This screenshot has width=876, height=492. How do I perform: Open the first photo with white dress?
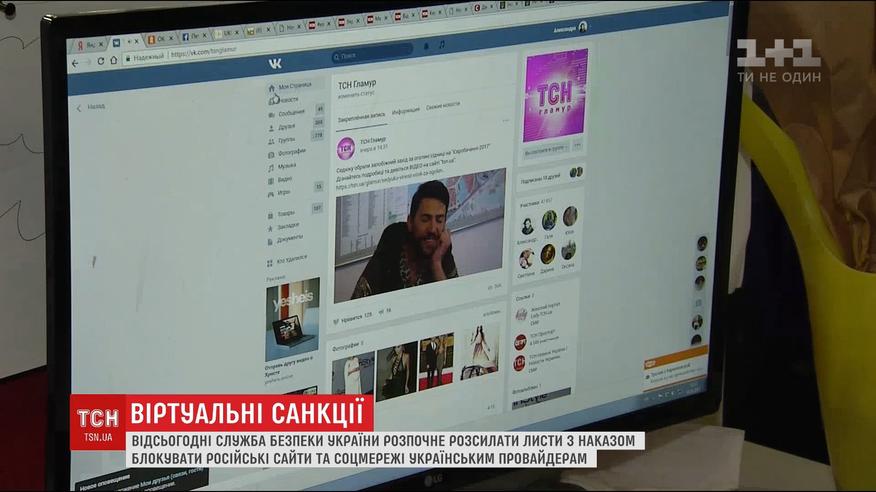pyautogui.click(x=353, y=375)
